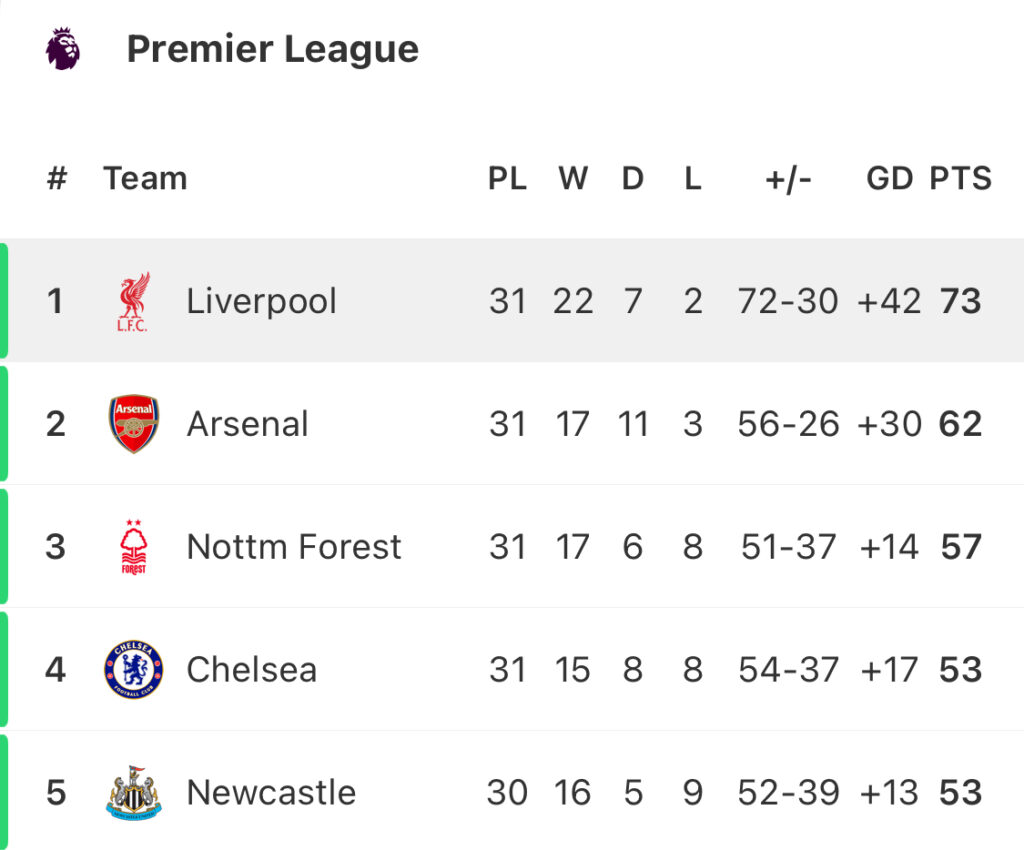Image resolution: width=1024 pixels, height=850 pixels.
Task: Click the Premier League lion logo
Action: click(63, 48)
